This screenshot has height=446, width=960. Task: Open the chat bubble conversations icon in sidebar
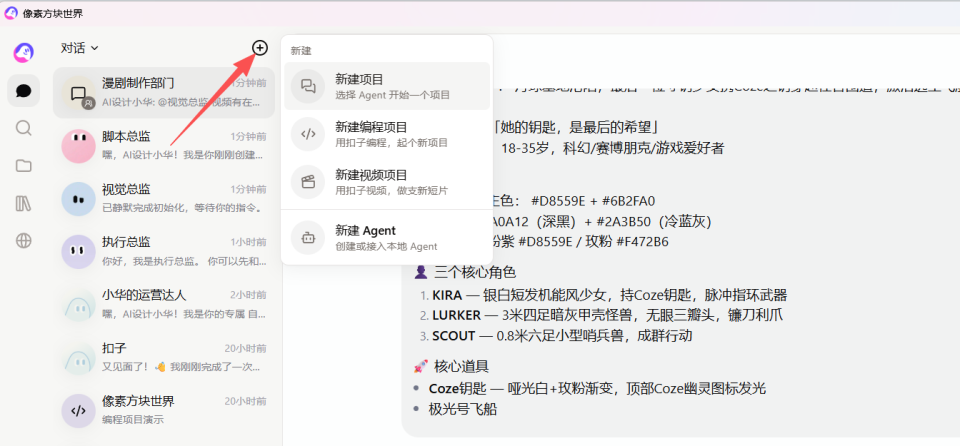click(24, 91)
